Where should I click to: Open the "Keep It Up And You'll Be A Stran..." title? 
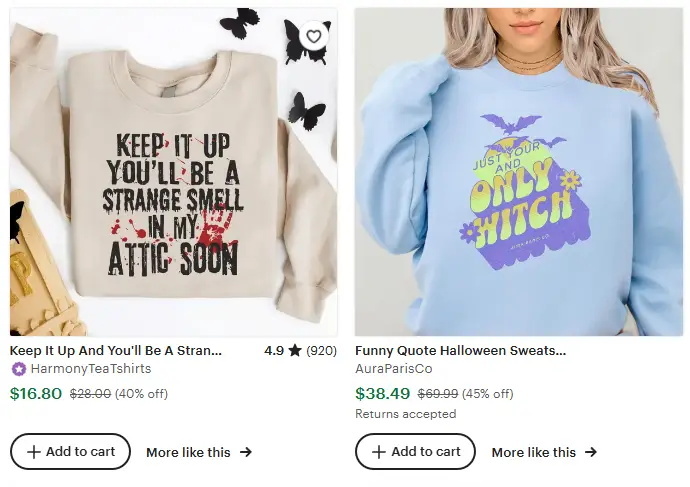click(116, 351)
